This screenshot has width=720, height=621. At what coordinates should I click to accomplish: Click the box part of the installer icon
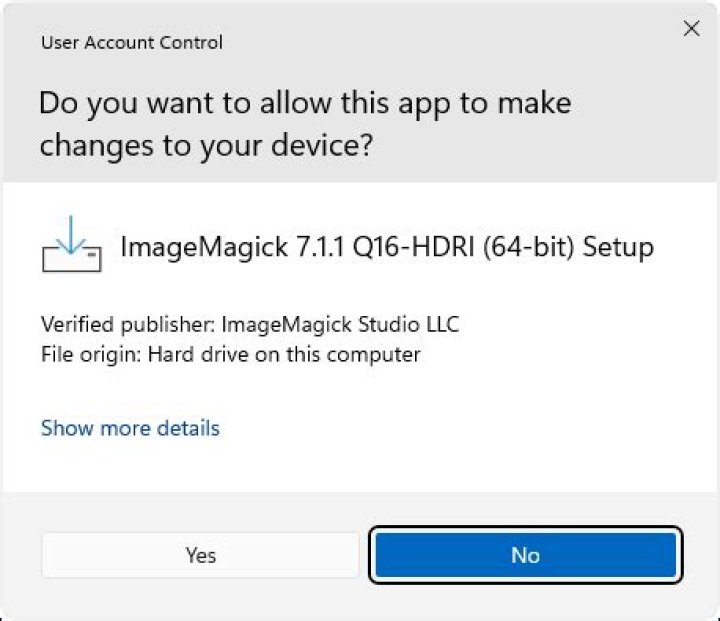click(x=72, y=258)
